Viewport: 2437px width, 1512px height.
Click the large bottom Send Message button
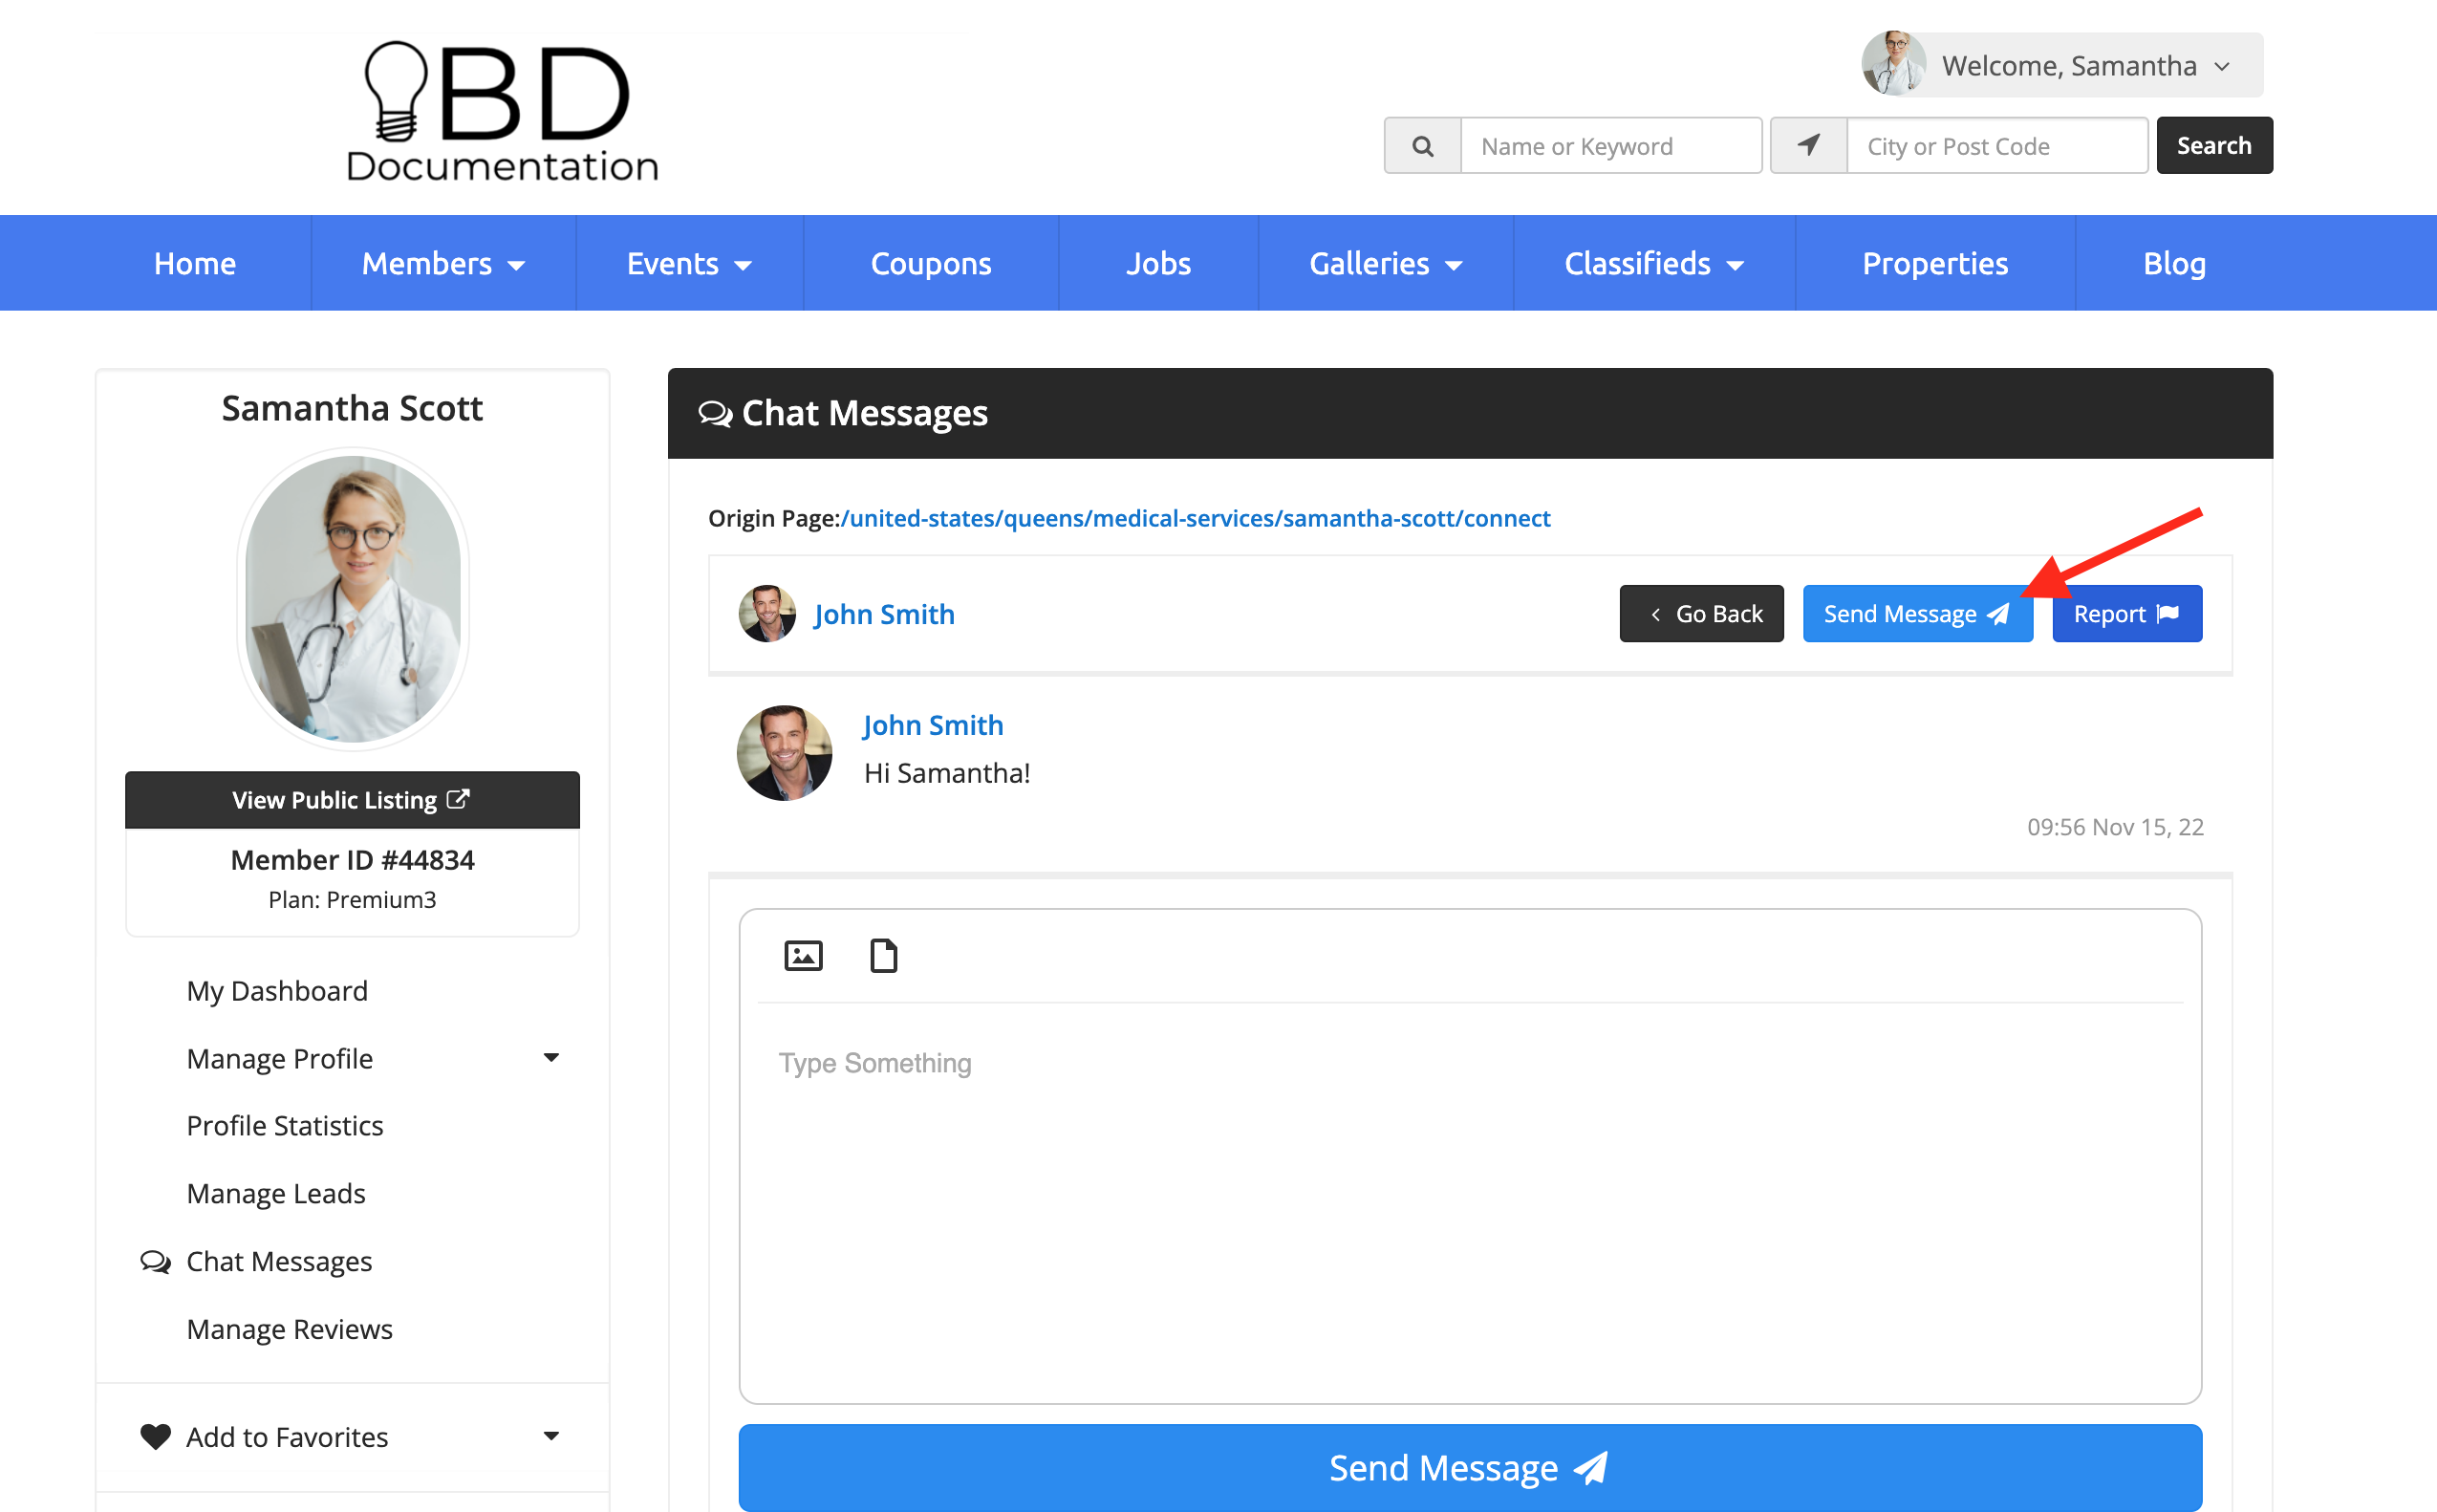1469,1467
